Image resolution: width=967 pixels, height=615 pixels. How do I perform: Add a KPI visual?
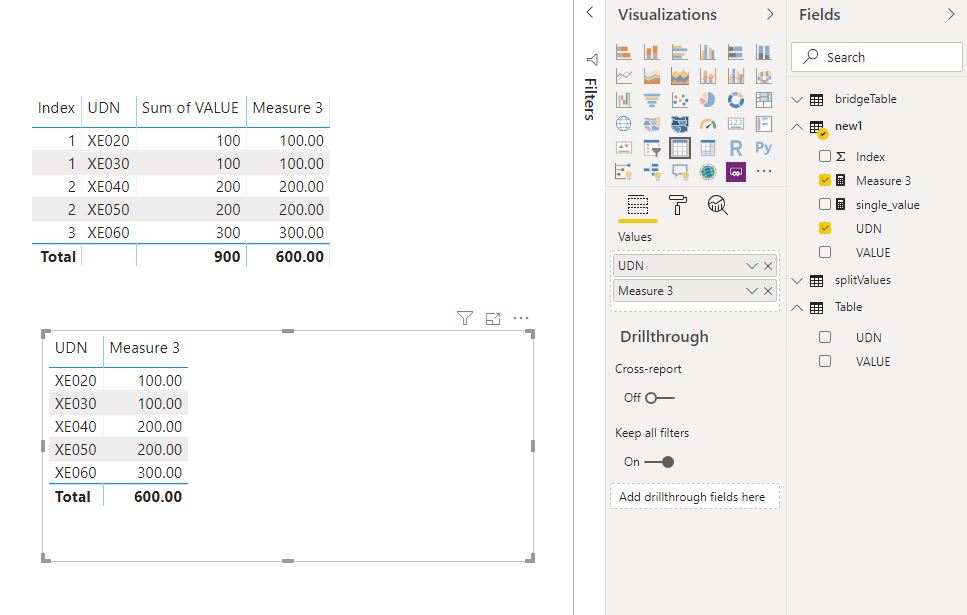coord(623,148)
